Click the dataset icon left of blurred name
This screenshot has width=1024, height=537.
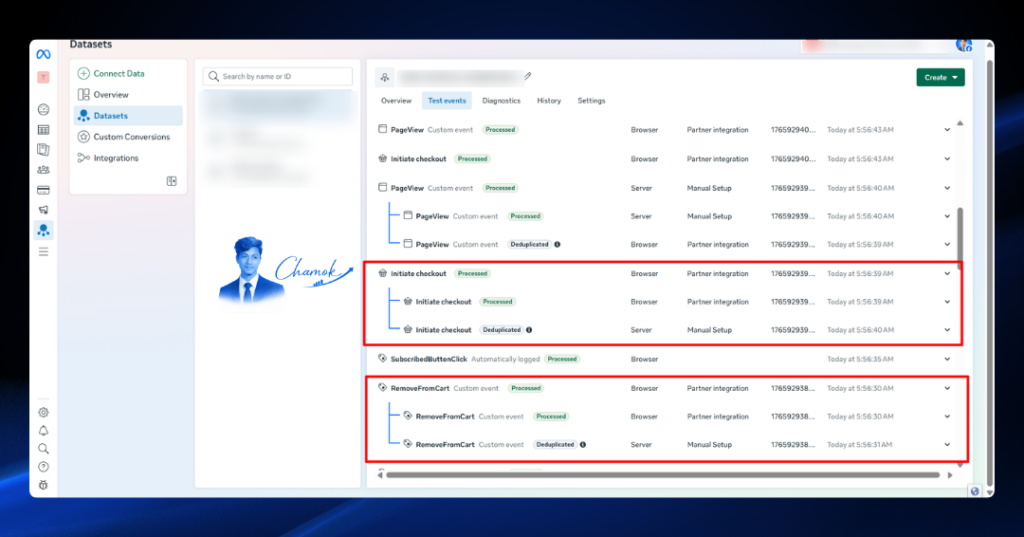385,78
